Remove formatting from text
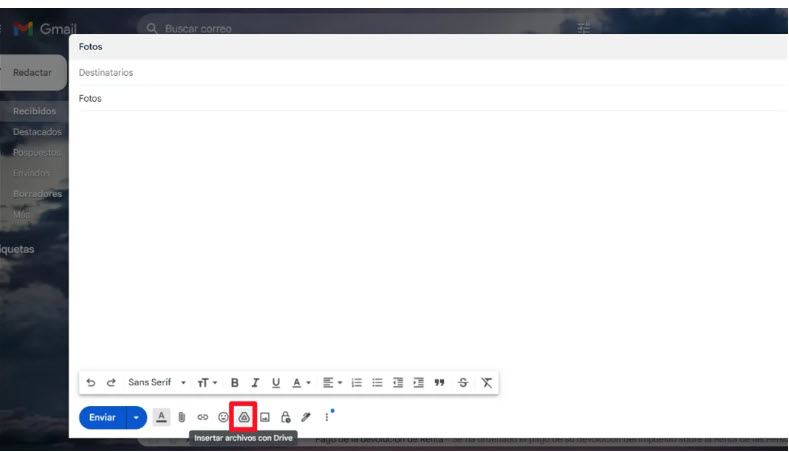This screenshot has height=452, width=789. click(487, 383)
